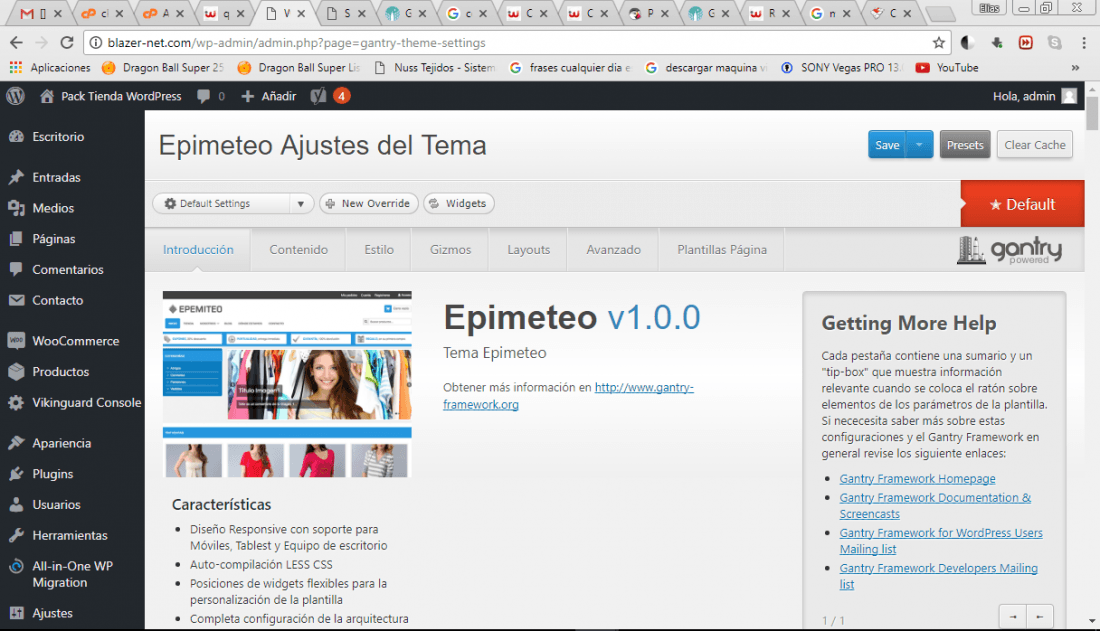The width and height of the screenshot is (1100, 631).
Task: Click the grey S extension icon
Action: (x=1054, y=43)
